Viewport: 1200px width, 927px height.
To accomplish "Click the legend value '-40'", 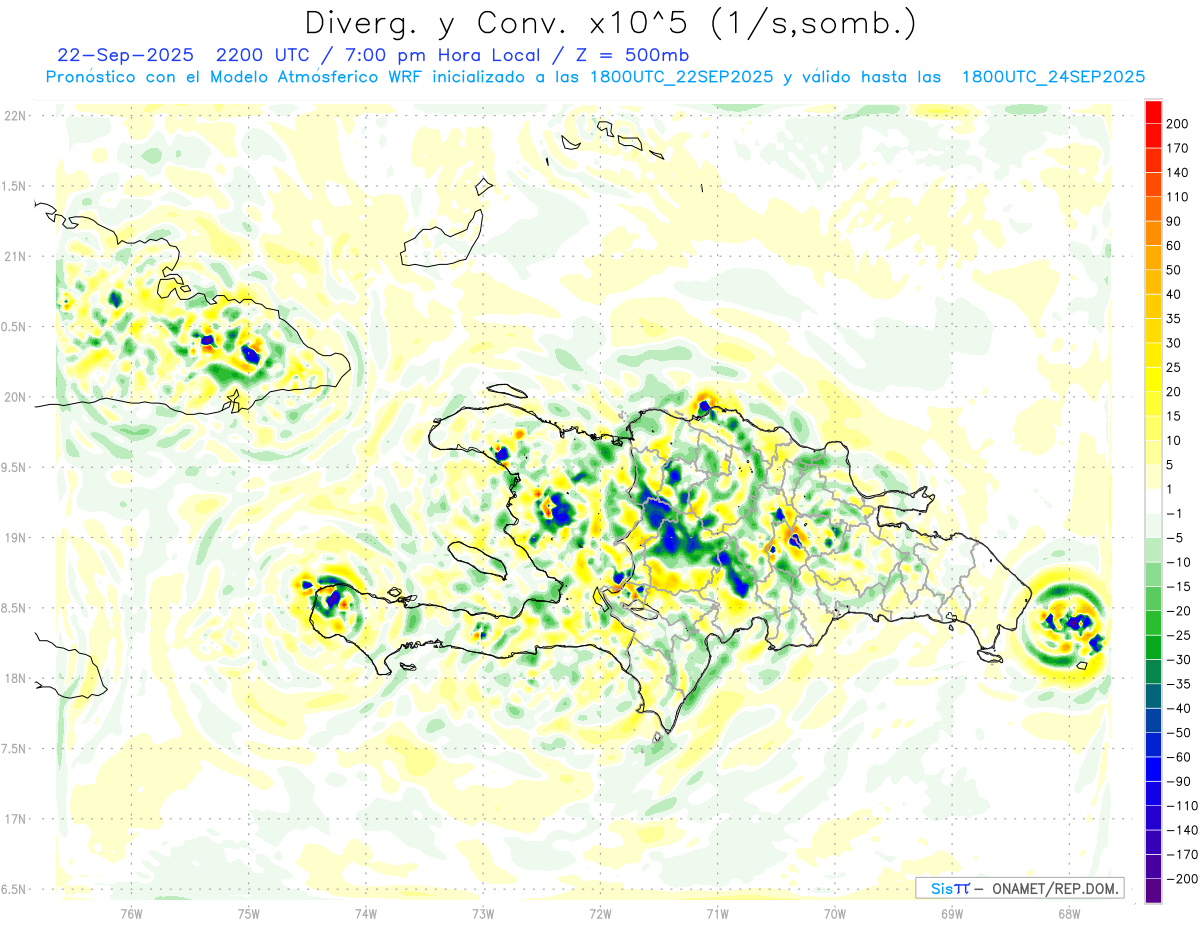I will tap(1178, 708).
